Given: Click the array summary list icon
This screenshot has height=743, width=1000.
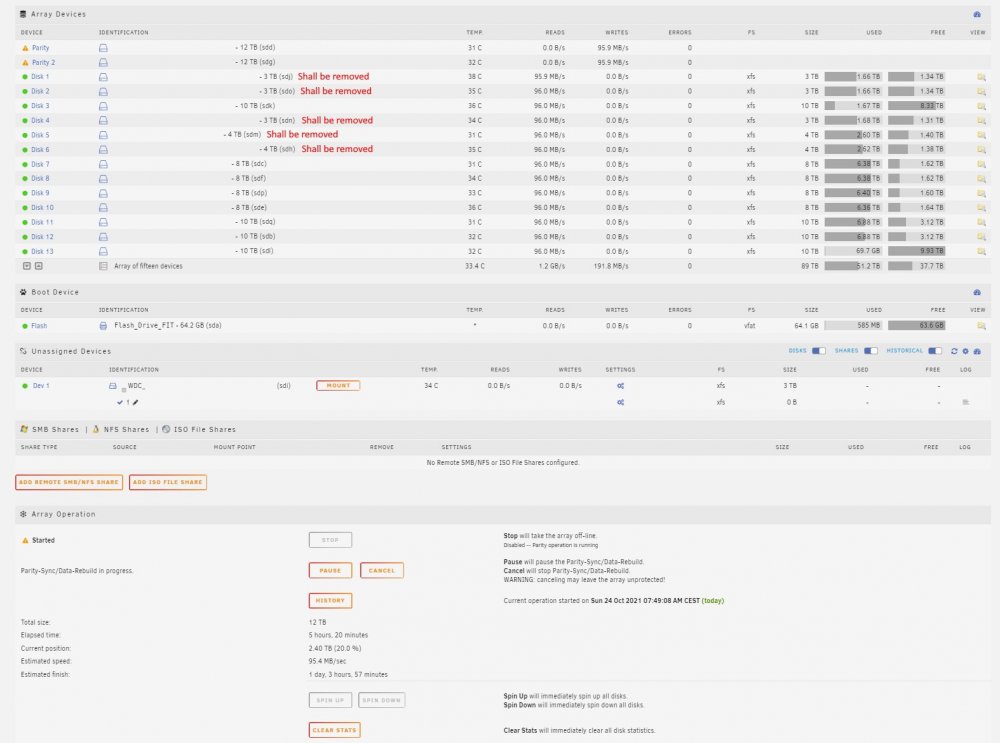Looking at the screenshot, I should (103, 266).
